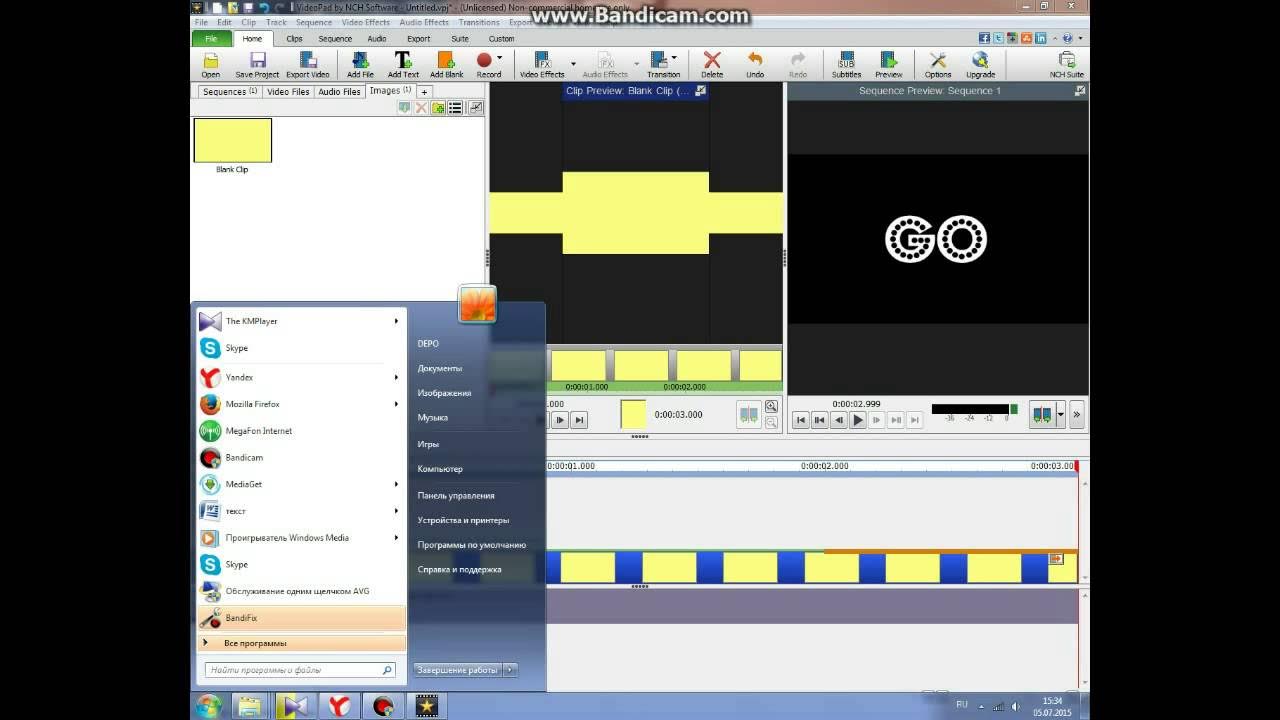Open the Subtitles tool
The width and height of the screenshot is (1280, 720).
pos(846,65)
